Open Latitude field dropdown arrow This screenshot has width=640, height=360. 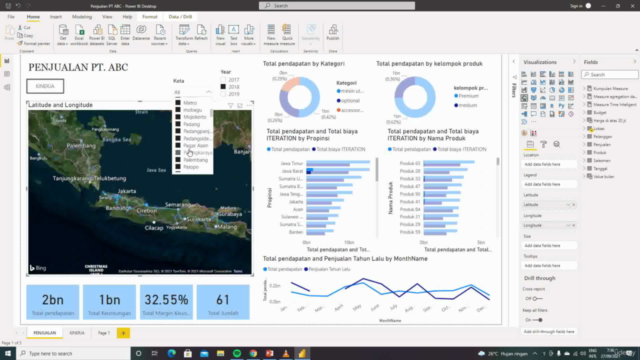pos(568,204)
